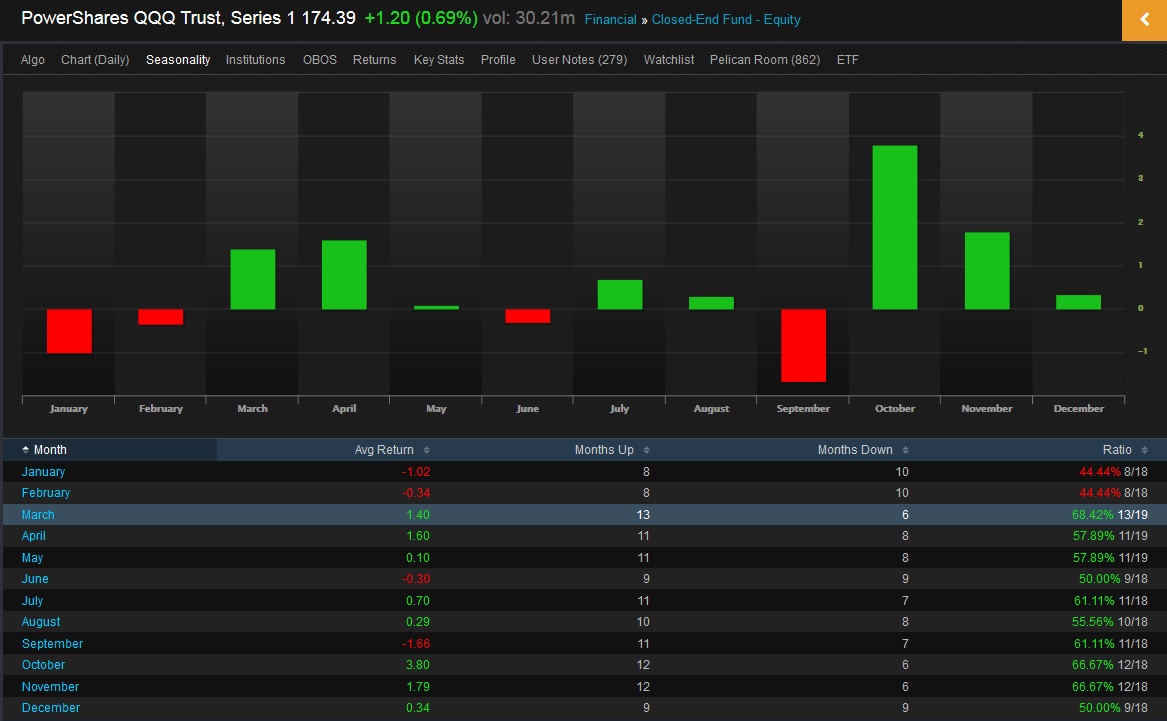Open July link in the table
The image size is (1167, 721).
point(32,600)
